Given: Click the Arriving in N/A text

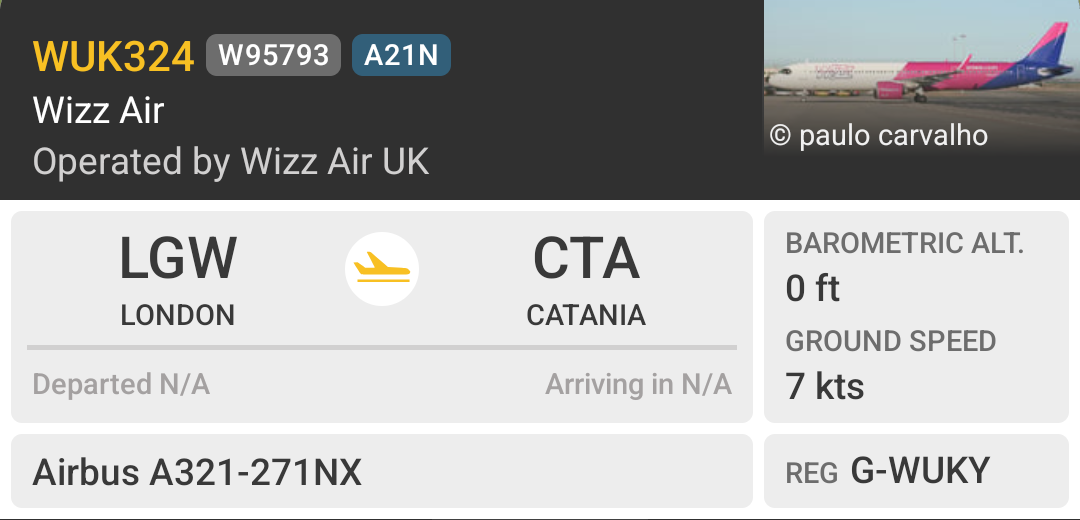Looking at the screenshot, I should (638, 384).
